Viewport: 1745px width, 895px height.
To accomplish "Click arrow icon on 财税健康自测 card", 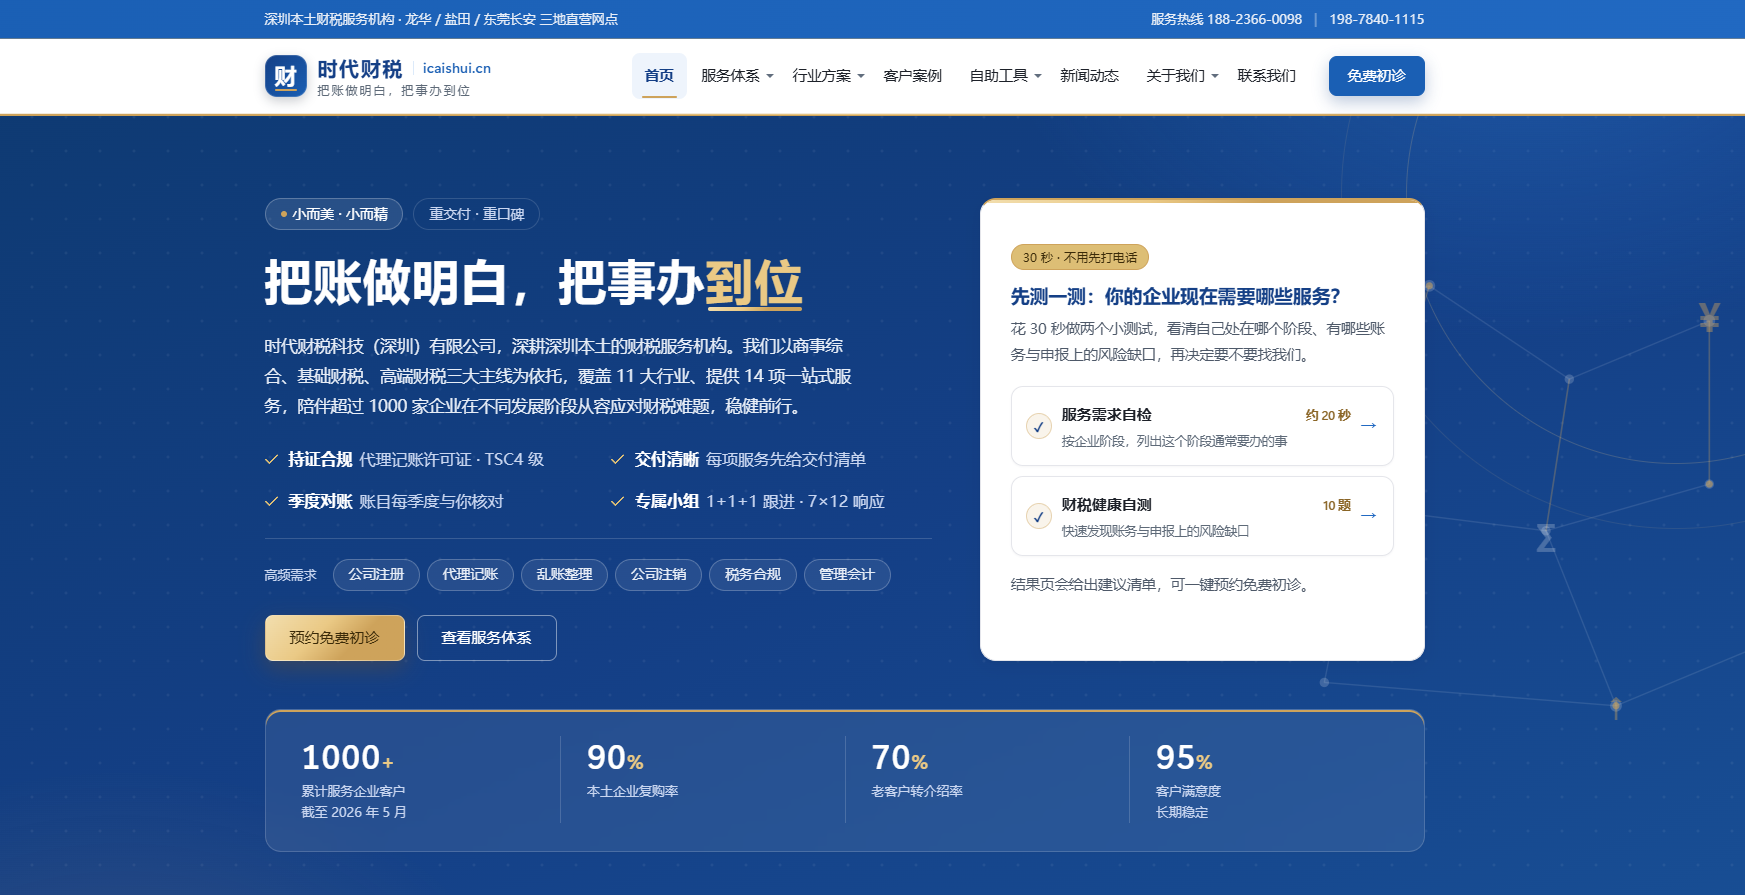I will pos(1369,515).
